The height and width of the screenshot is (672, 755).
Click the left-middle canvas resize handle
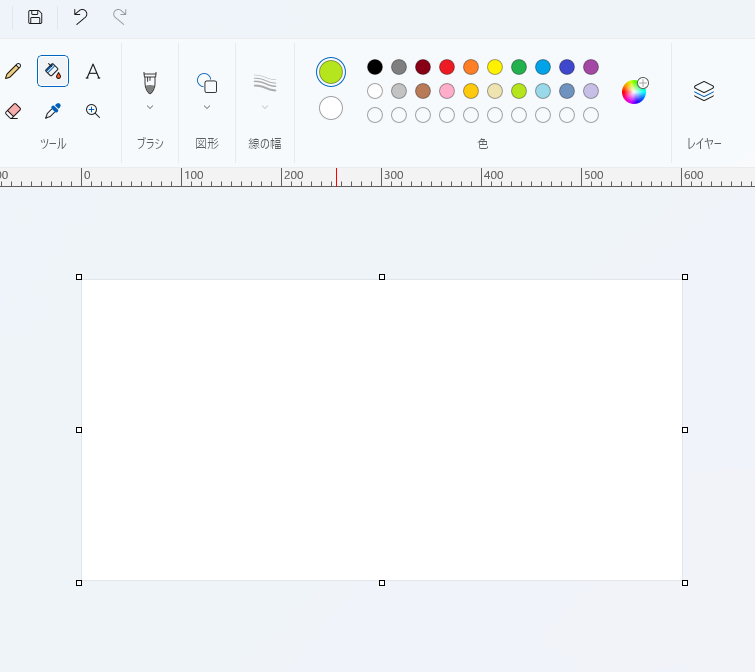(x=79, y=430)
